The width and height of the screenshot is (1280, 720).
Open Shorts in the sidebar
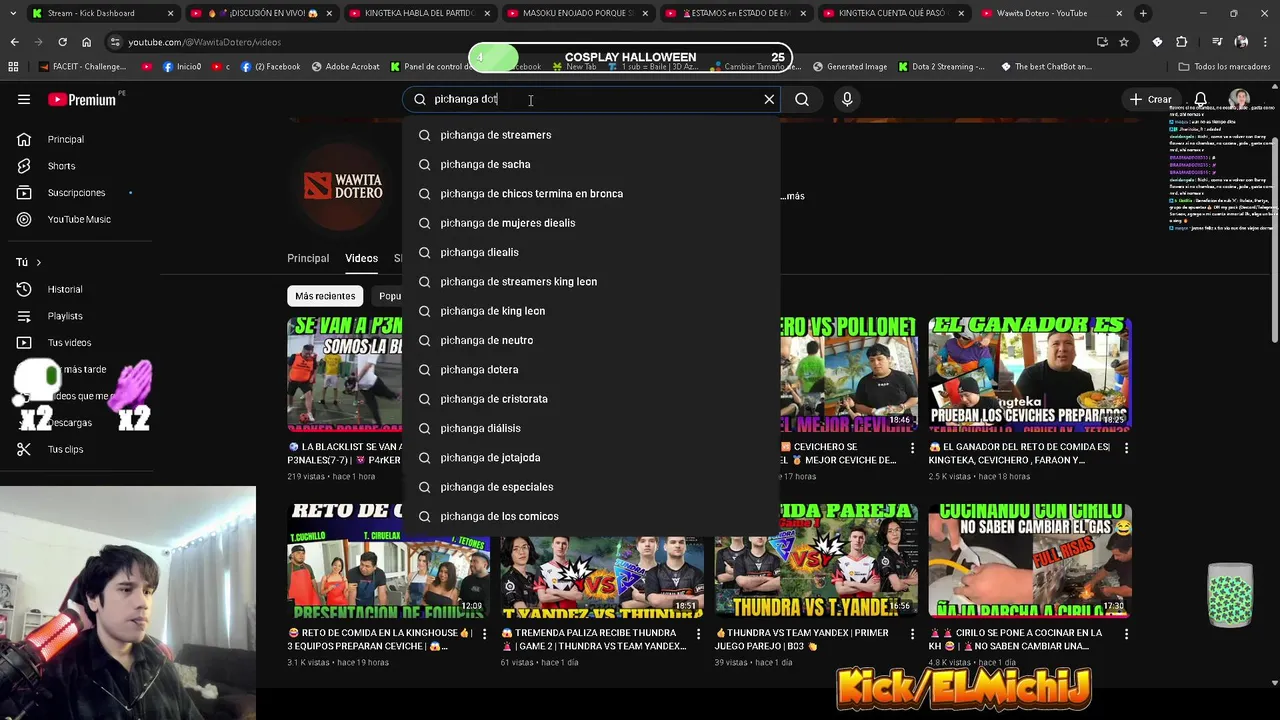coord(61,166)
